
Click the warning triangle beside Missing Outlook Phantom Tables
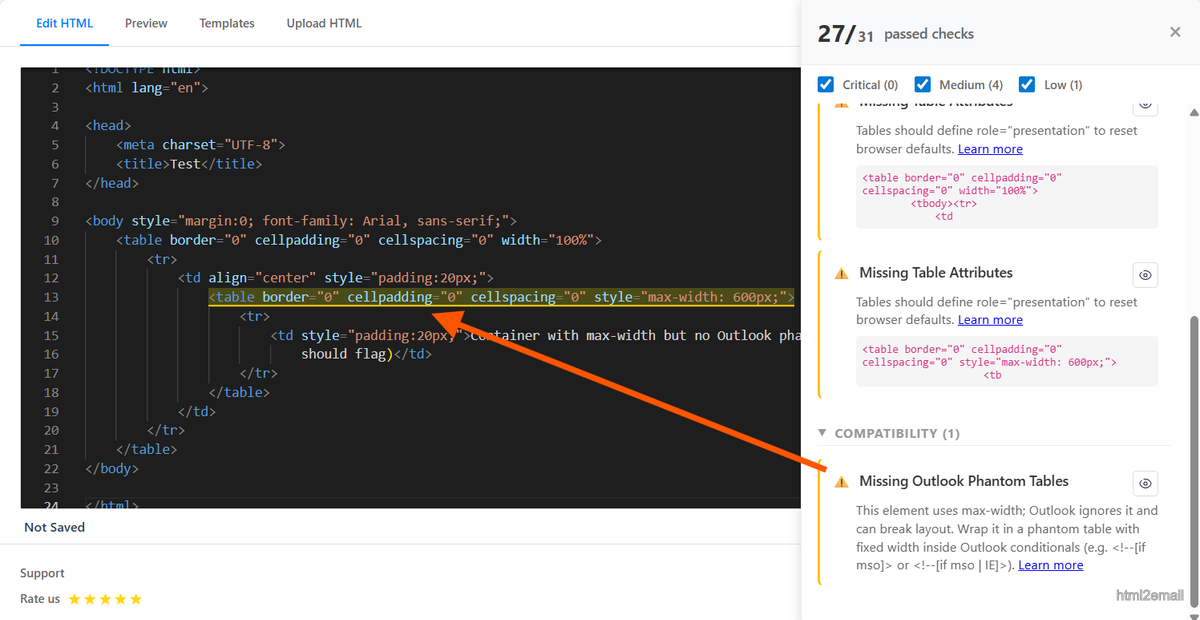point(840,482)
